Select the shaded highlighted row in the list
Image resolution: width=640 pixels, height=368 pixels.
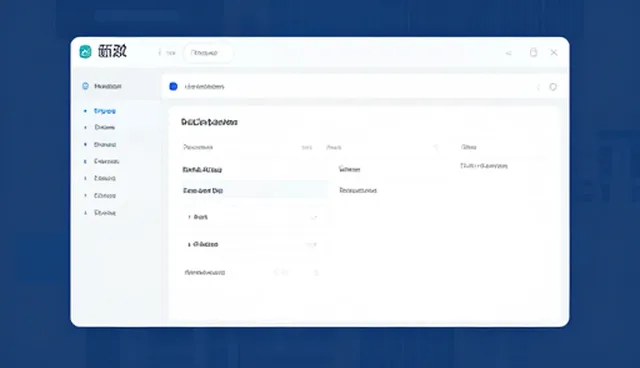tap(255, 191)
